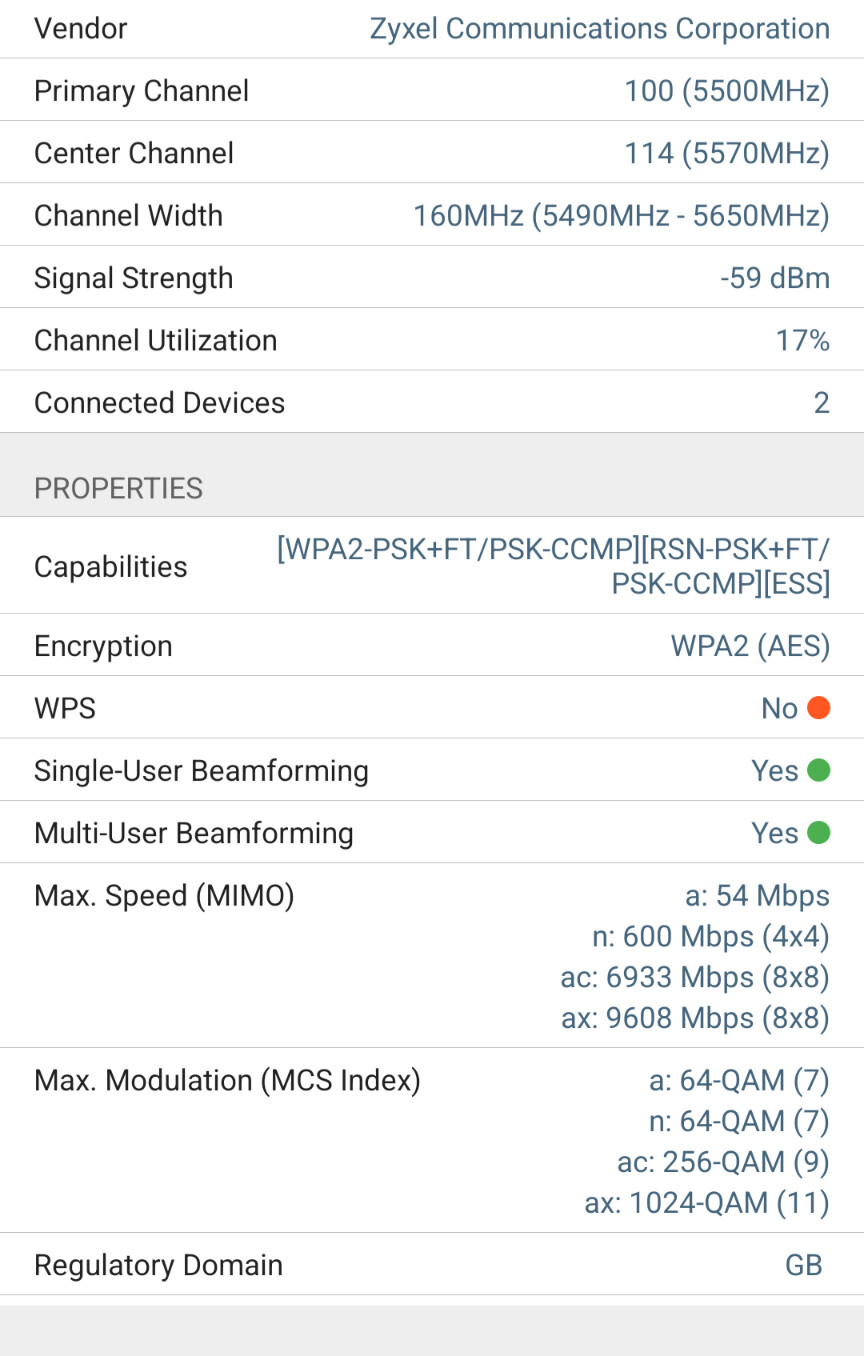
Task: Tap the -59 dBm signal strength value
Action: (x=775, y=278)
